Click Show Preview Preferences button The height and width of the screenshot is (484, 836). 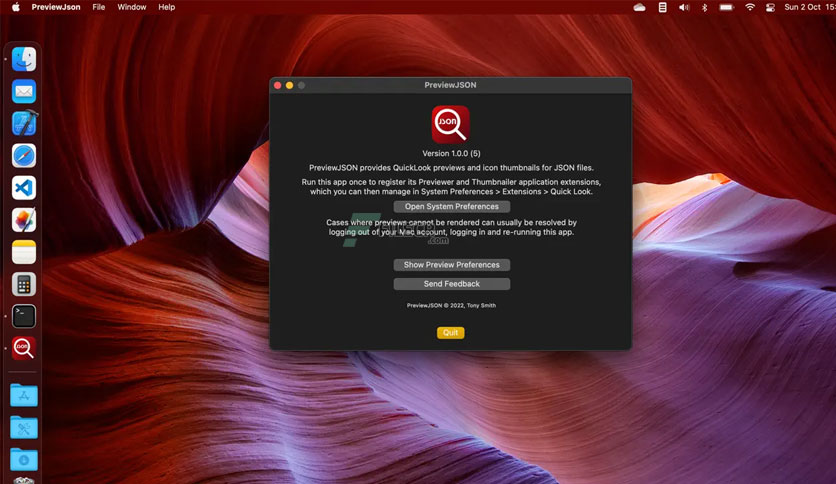452,264
